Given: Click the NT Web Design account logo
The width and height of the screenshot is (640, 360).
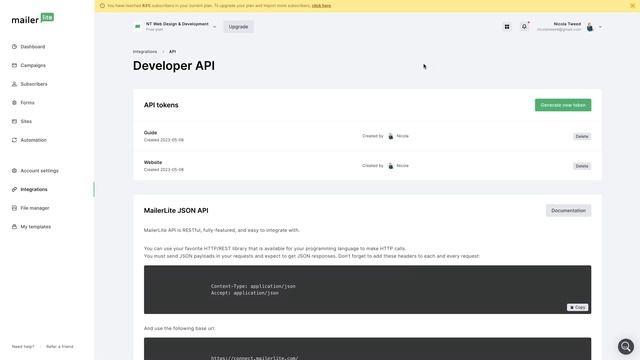Looking at the screenshot, I should pyautogui.click(x=138, y=27).
